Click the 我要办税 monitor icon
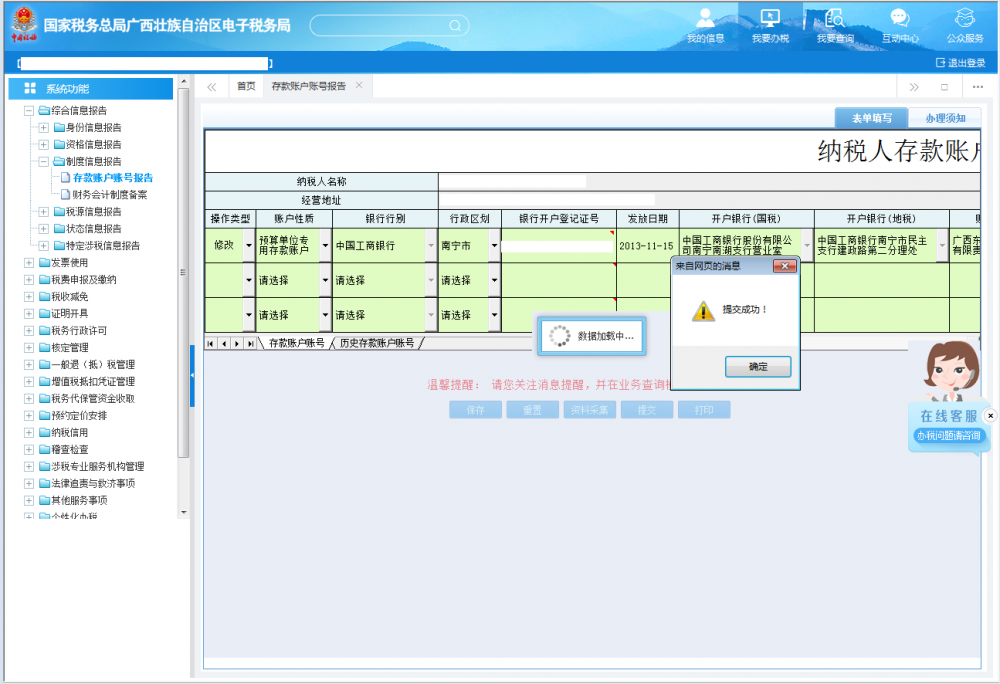Image resolution: width=1000 pixels, height=684 pixels. [770, 20]
